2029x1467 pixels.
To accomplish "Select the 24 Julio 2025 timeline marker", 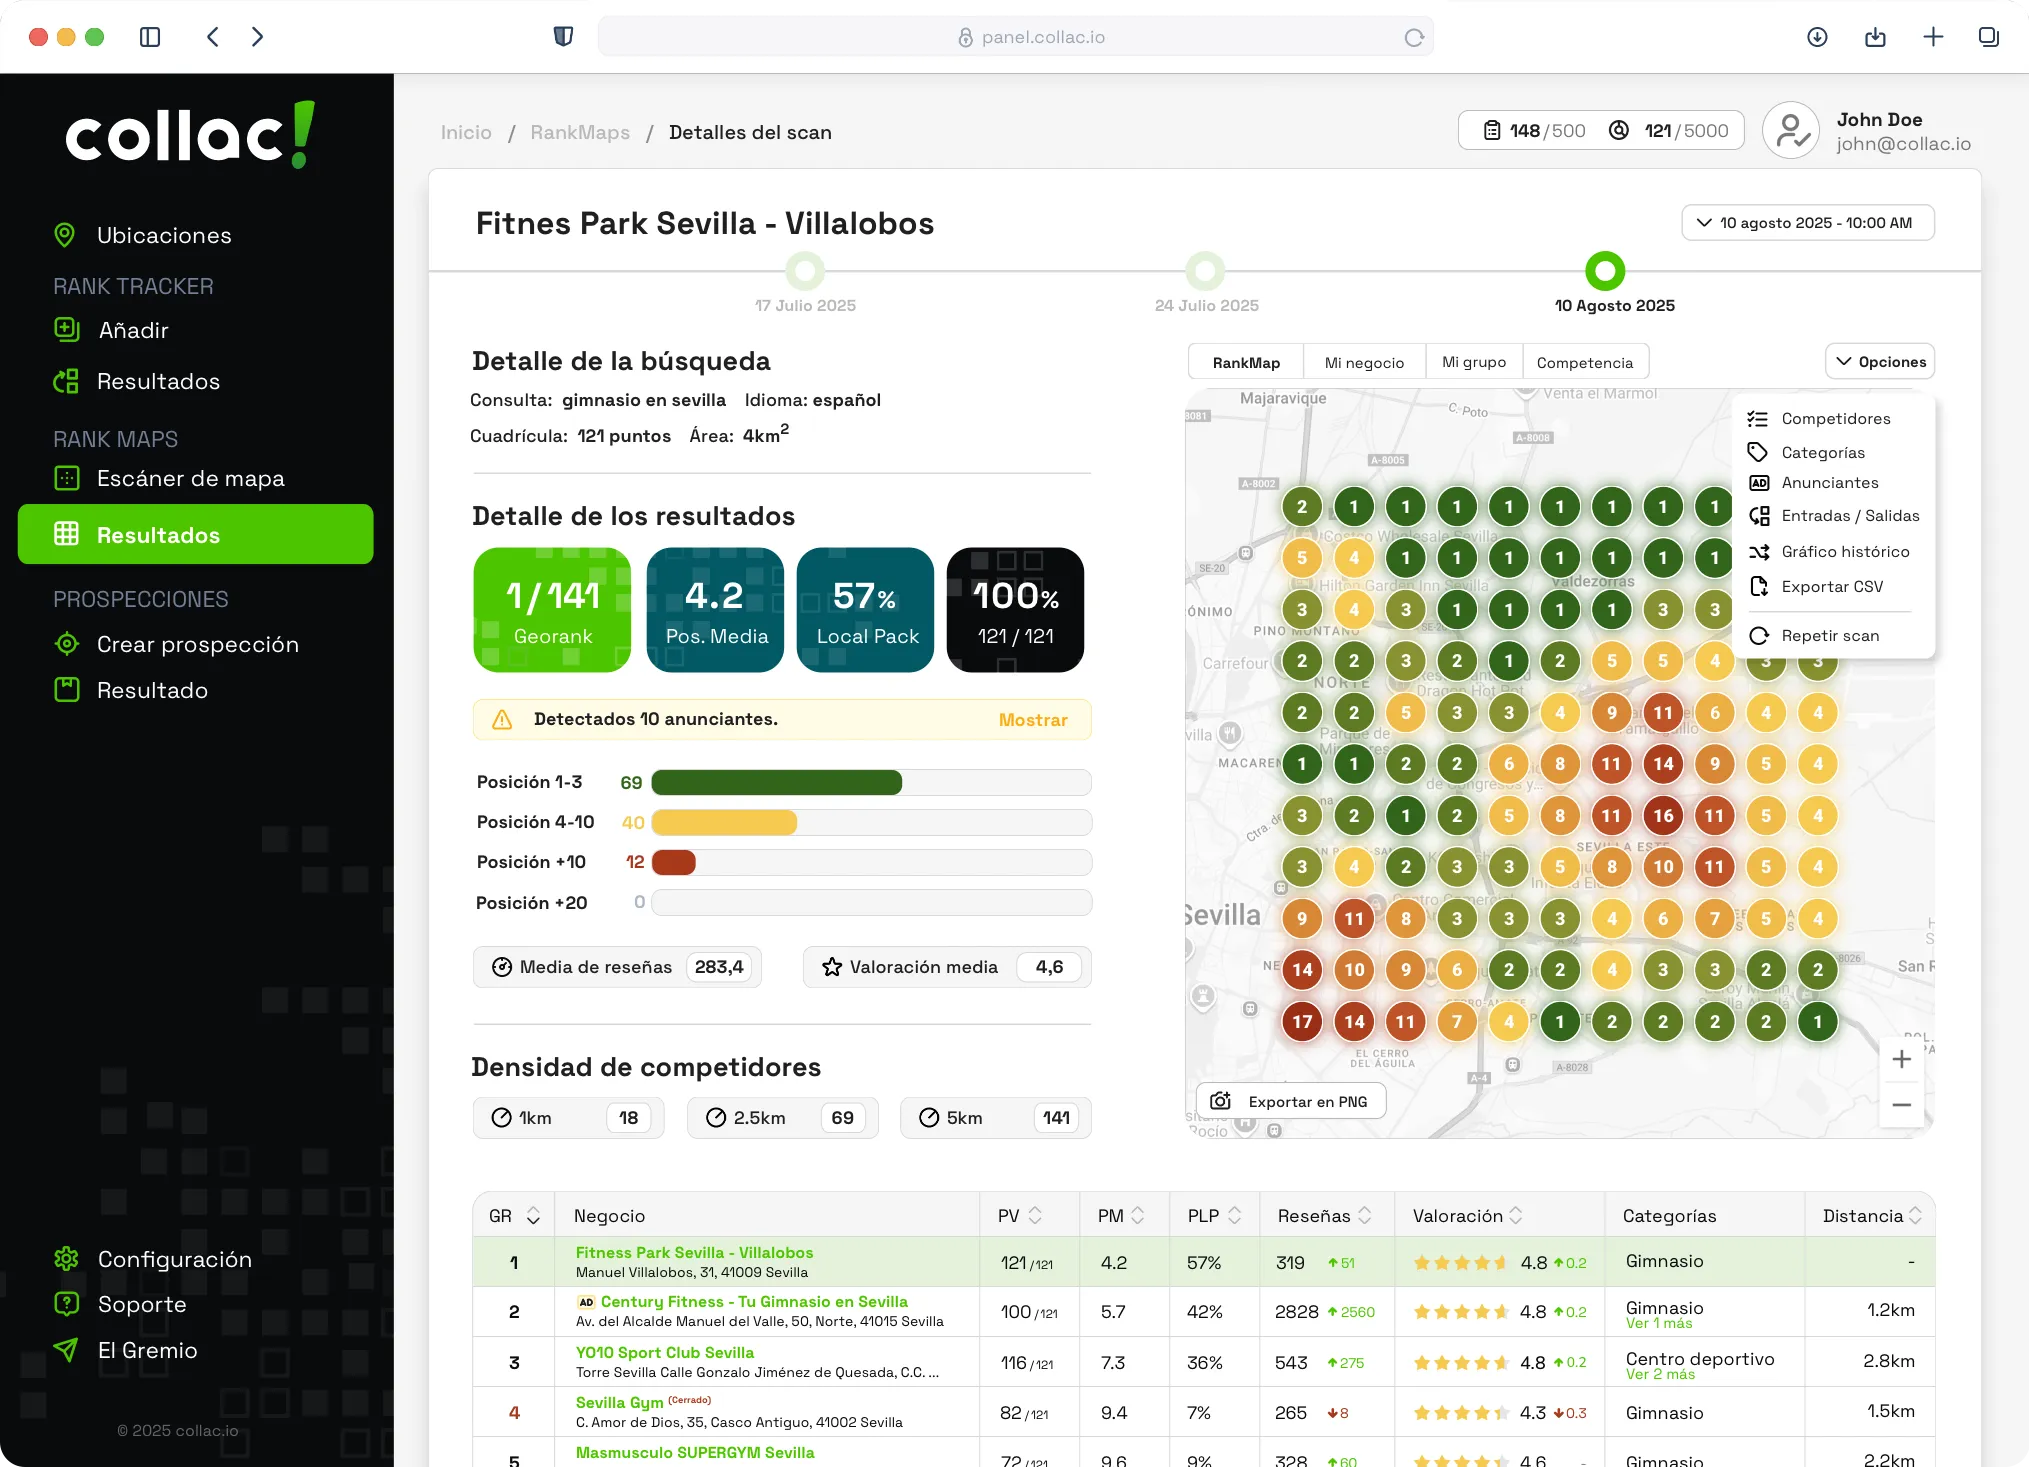I will tap(1205, 271).
